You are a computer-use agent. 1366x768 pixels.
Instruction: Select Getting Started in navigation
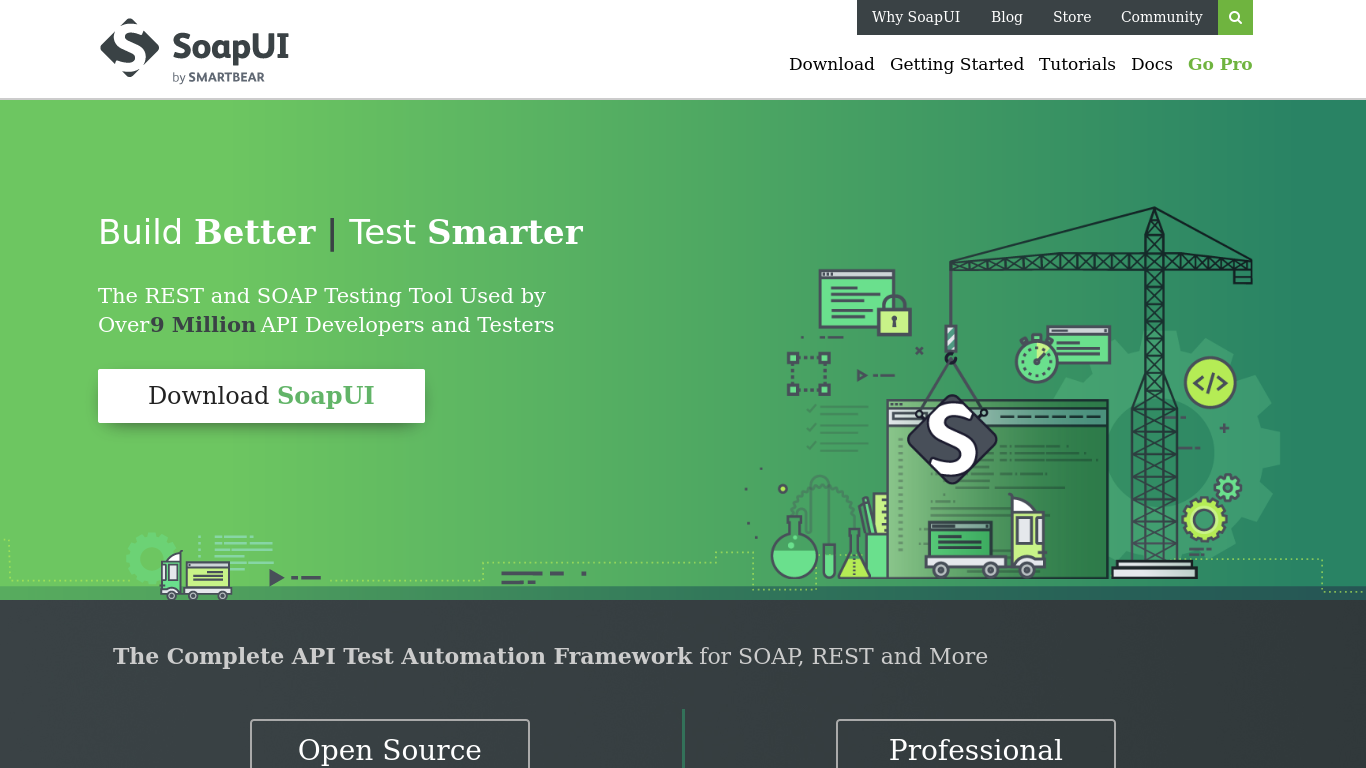pyautogui.click(x=957, y=64)
